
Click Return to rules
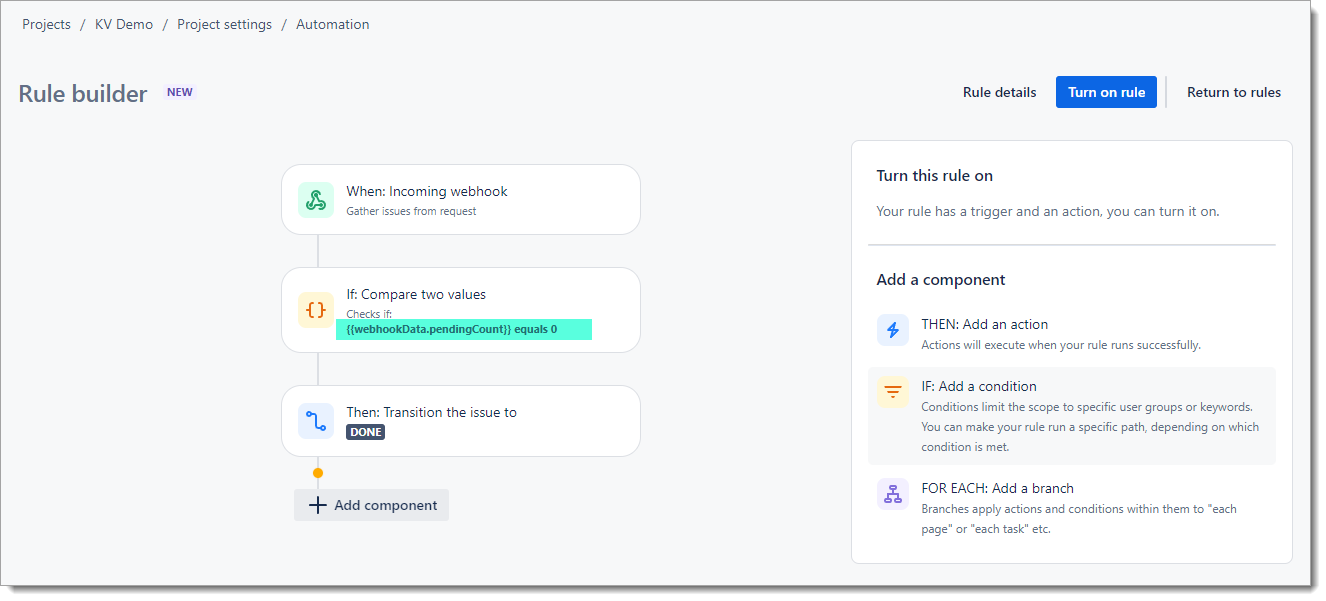[1233, 92]
